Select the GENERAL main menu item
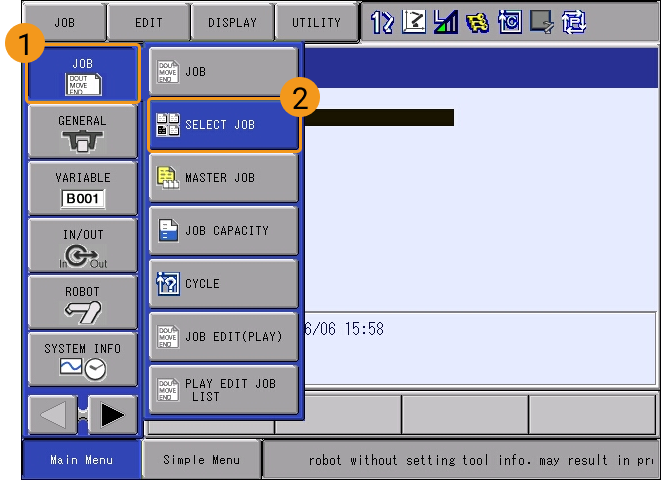The width and height of the screenshot is (661, 480). tap(83, 131)
